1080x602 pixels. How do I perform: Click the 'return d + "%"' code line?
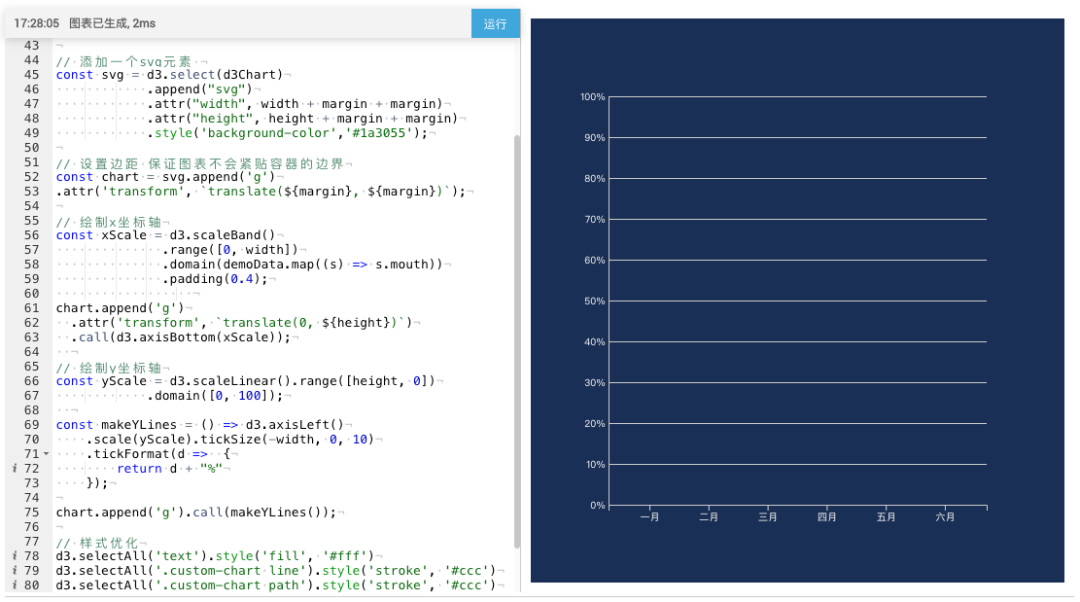(169, 468)
